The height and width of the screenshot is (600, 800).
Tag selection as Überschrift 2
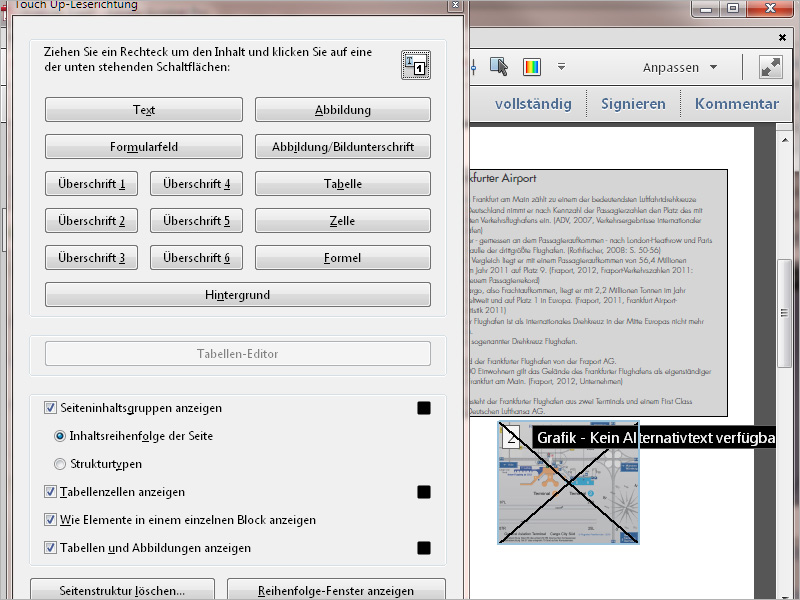click(91, 220)
